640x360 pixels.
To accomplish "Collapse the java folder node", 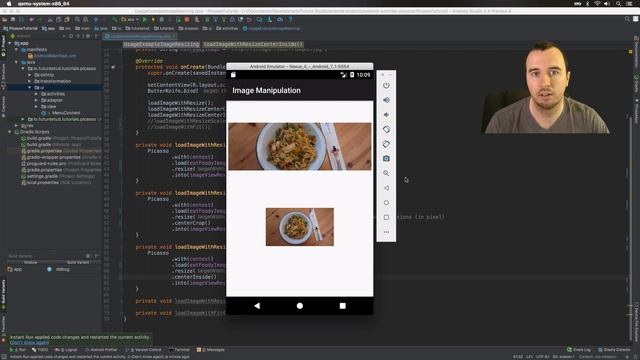I will [17, 62].
